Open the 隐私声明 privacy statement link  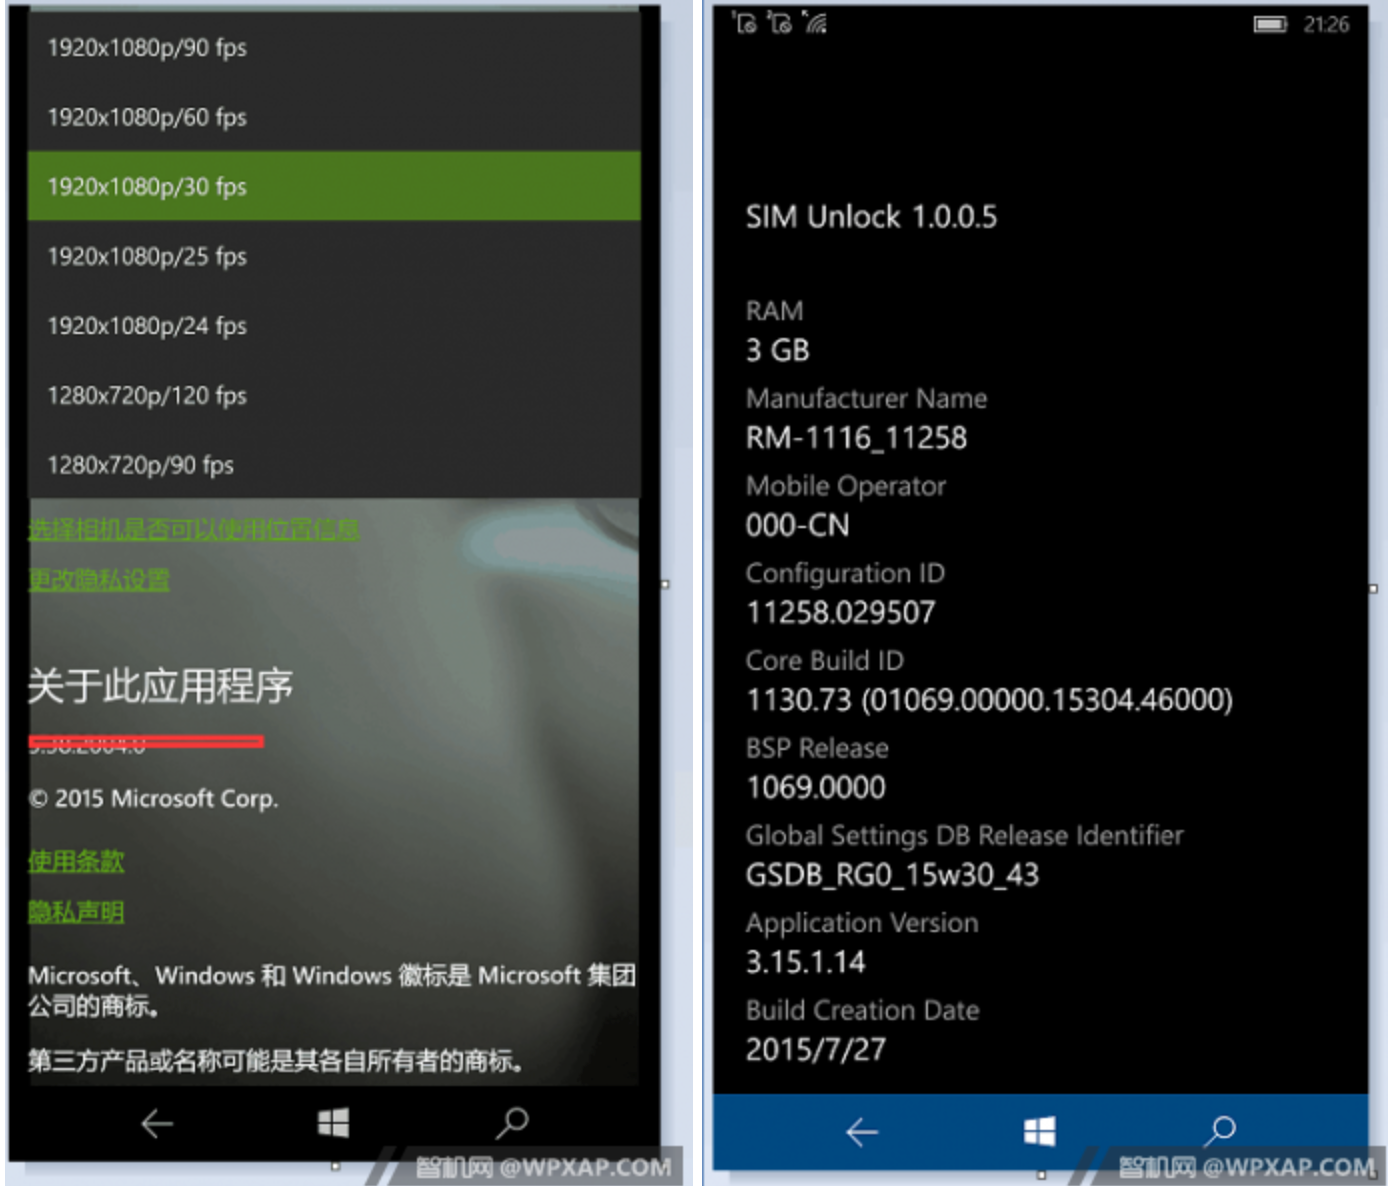[76, 912]
